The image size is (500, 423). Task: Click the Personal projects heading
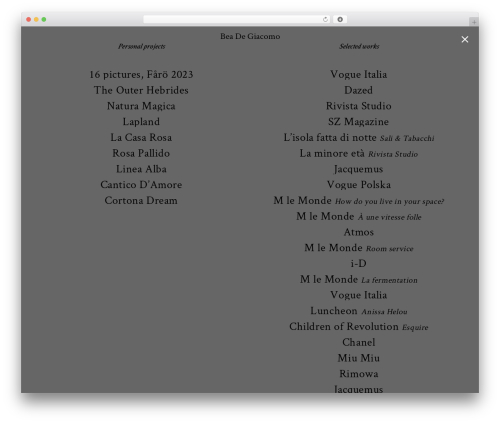tap(142, 46)
